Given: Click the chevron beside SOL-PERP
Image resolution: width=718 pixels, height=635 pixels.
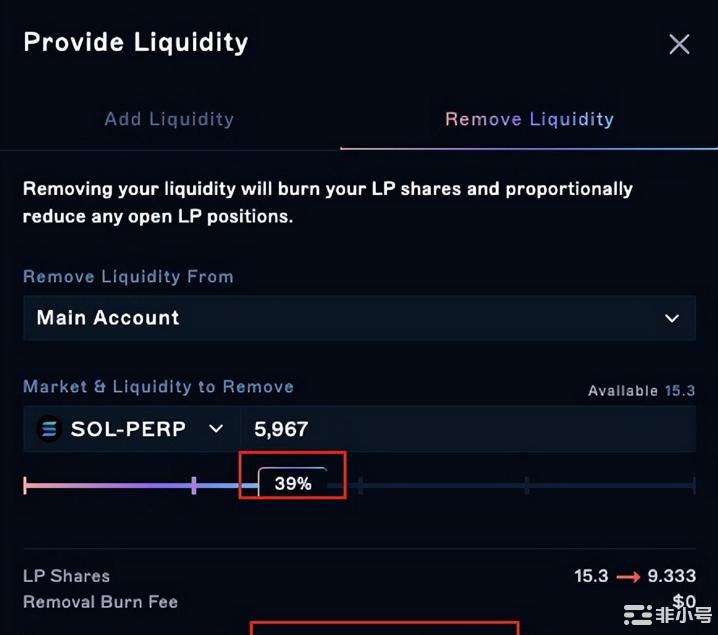Looking at the screenshot, I should point(216,429).
